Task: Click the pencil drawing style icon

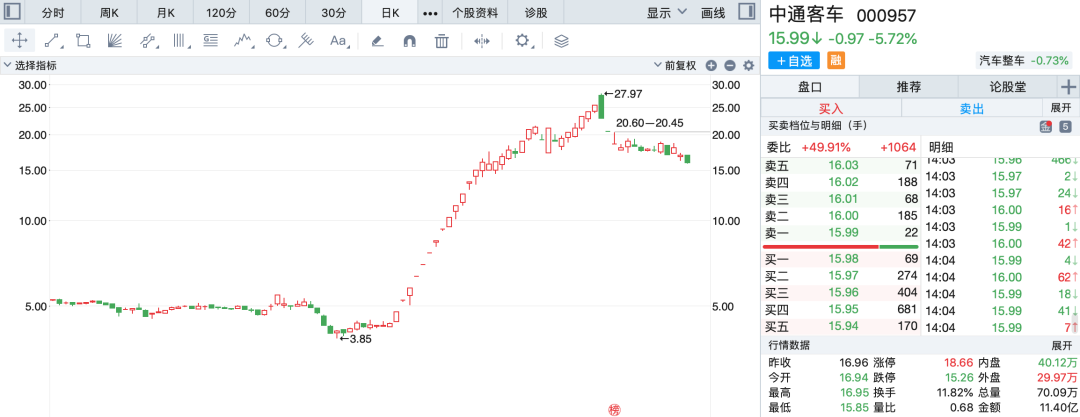Action: coord(377,41)
